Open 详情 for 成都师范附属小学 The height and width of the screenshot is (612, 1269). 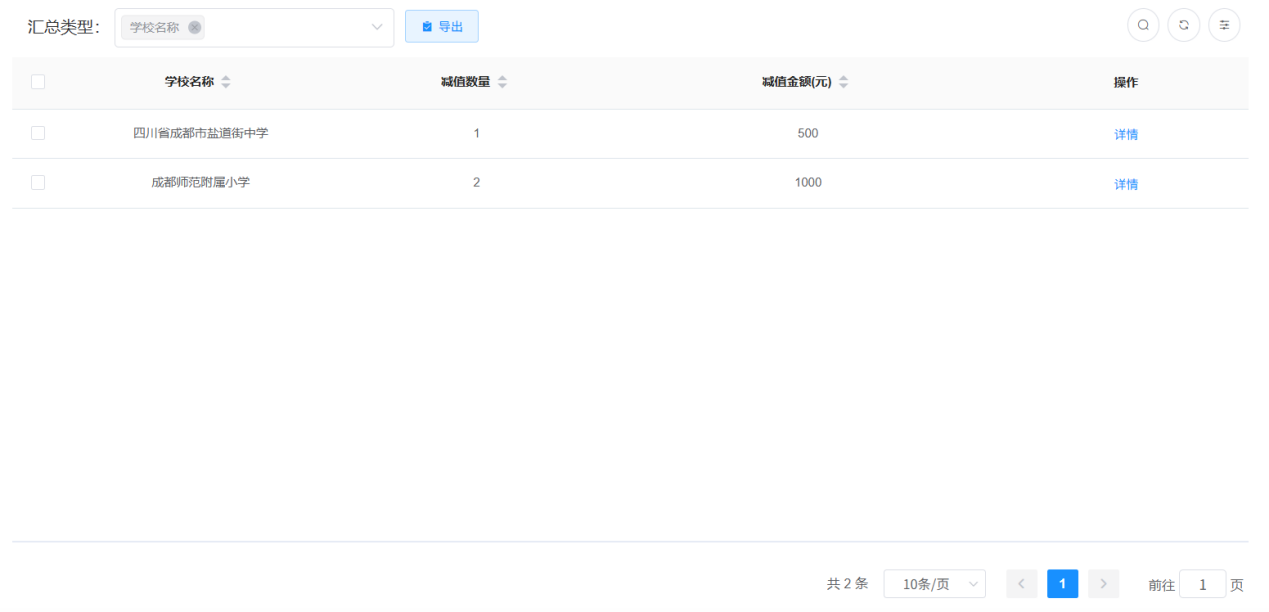[x=1126, y=184]
